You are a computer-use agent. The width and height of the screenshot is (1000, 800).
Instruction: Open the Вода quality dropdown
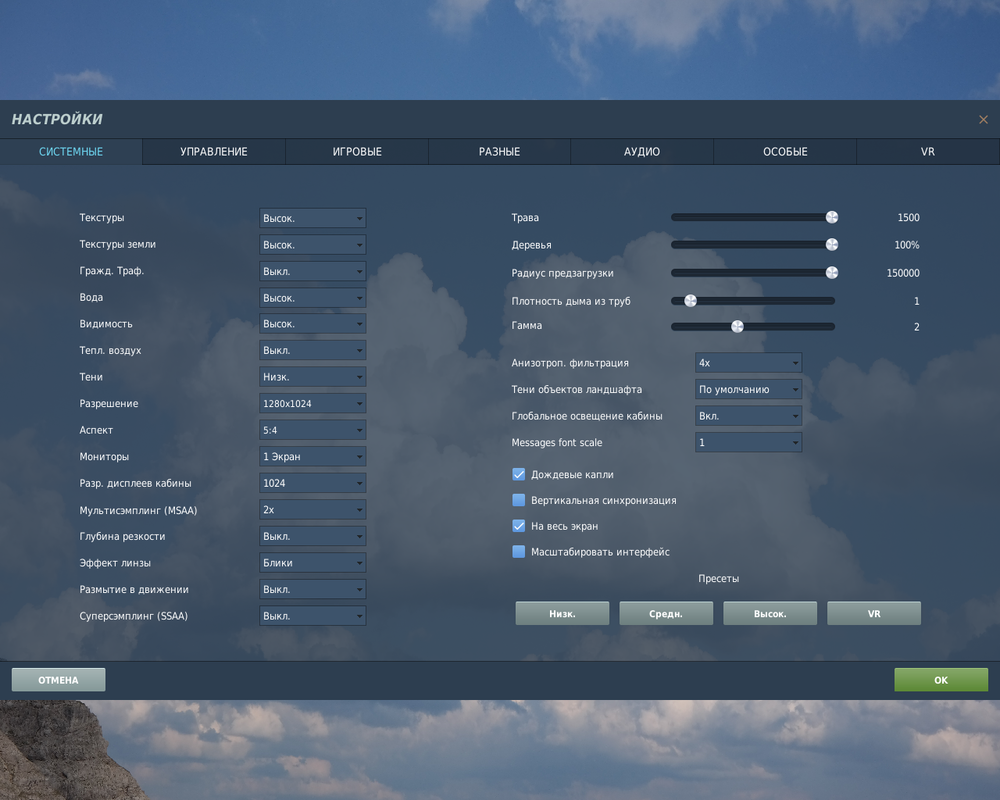click(312, 298)
